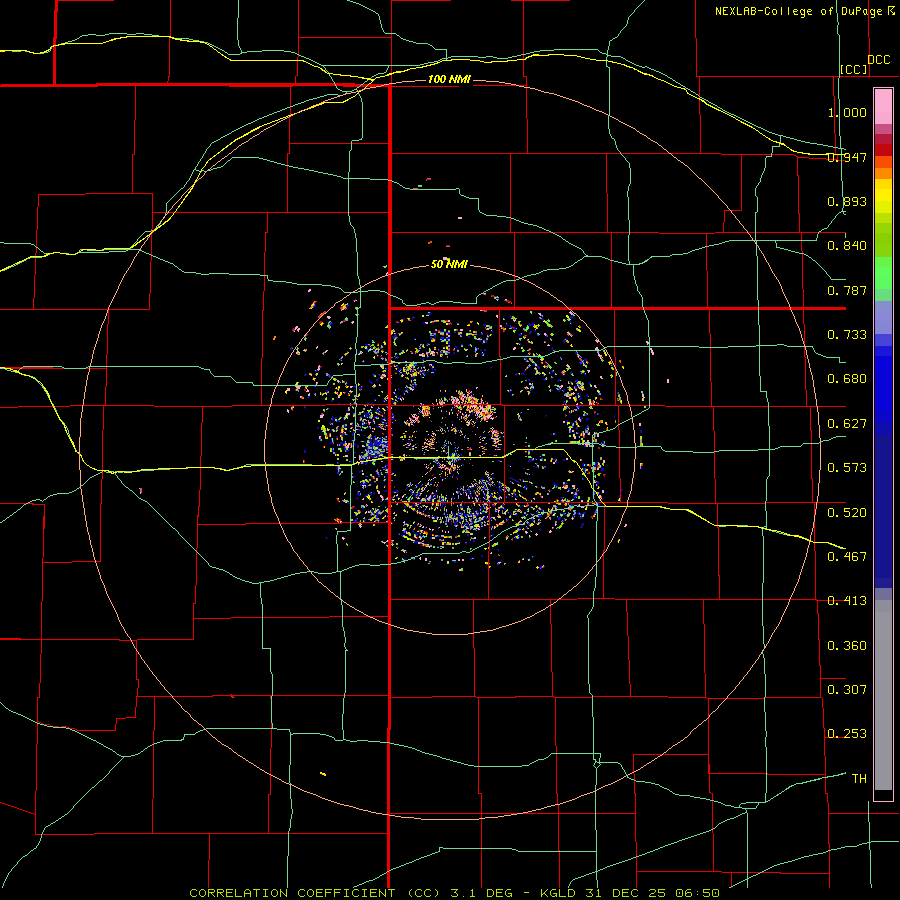This screenshot has height=900, width=900.
Task: Select the 0.360 scale value
Action: point(847,646)
